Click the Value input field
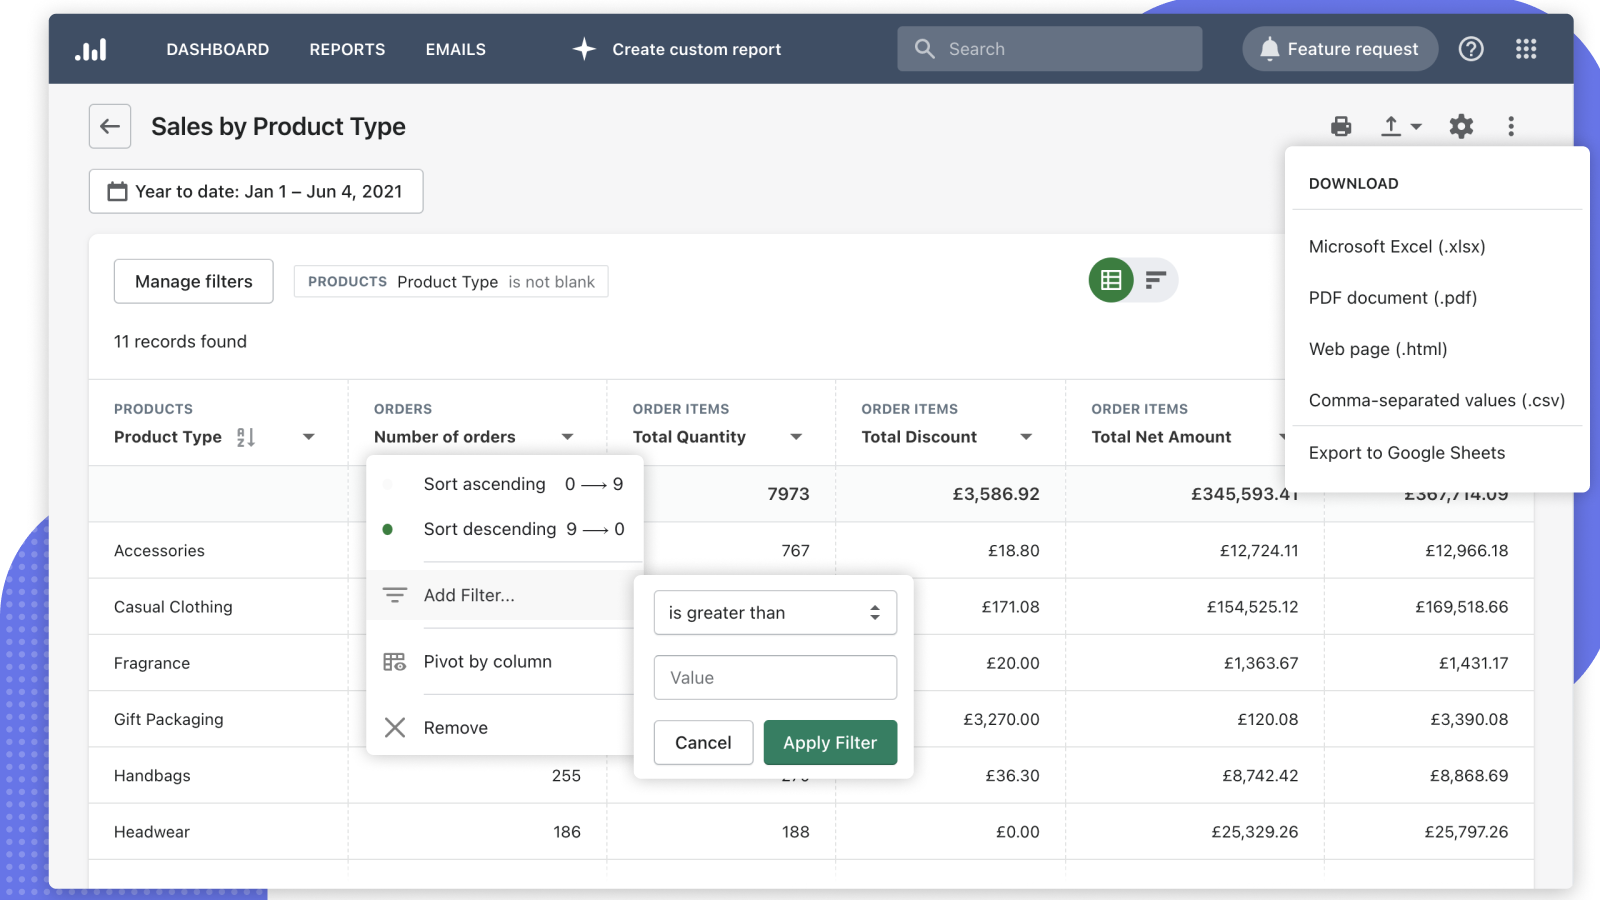The height and width of the screenshot is (900, 1600). point(775,677)
